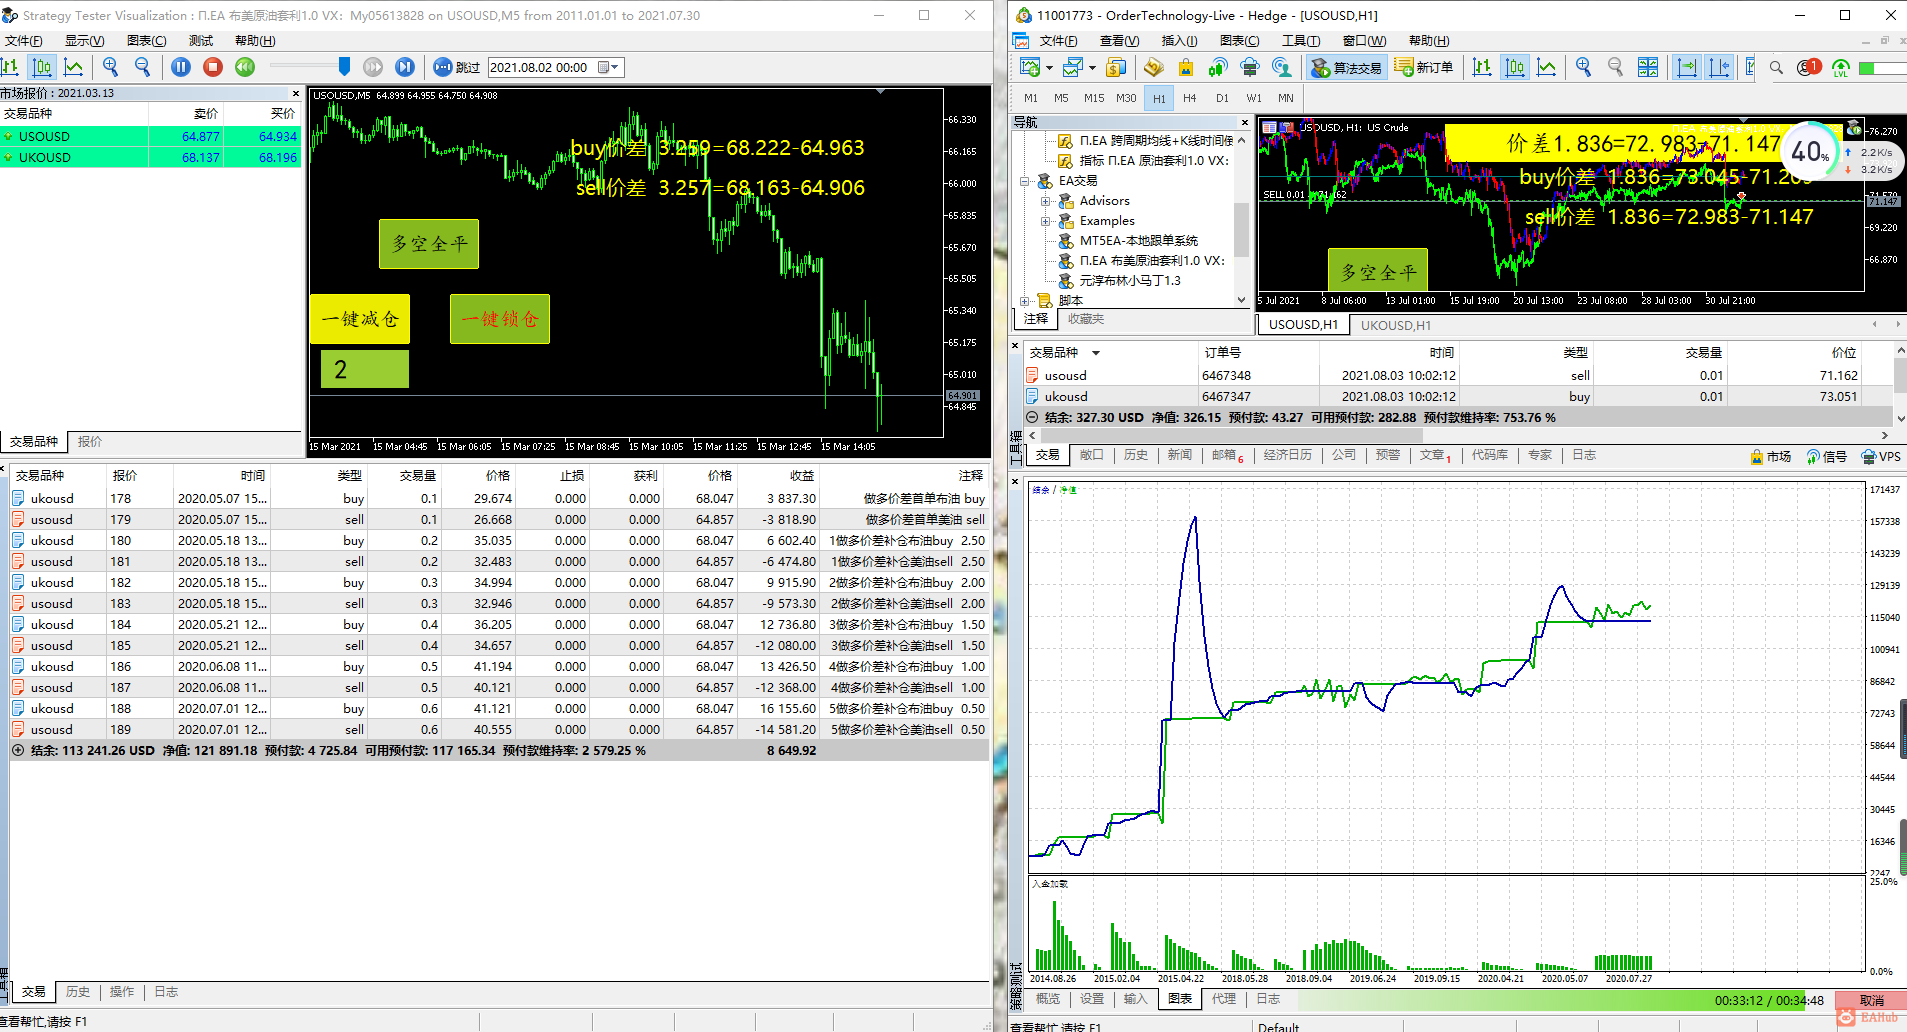
Task: Adjust the tester playback speed slider
Action: pyautogui.click(x=344, y=67)
